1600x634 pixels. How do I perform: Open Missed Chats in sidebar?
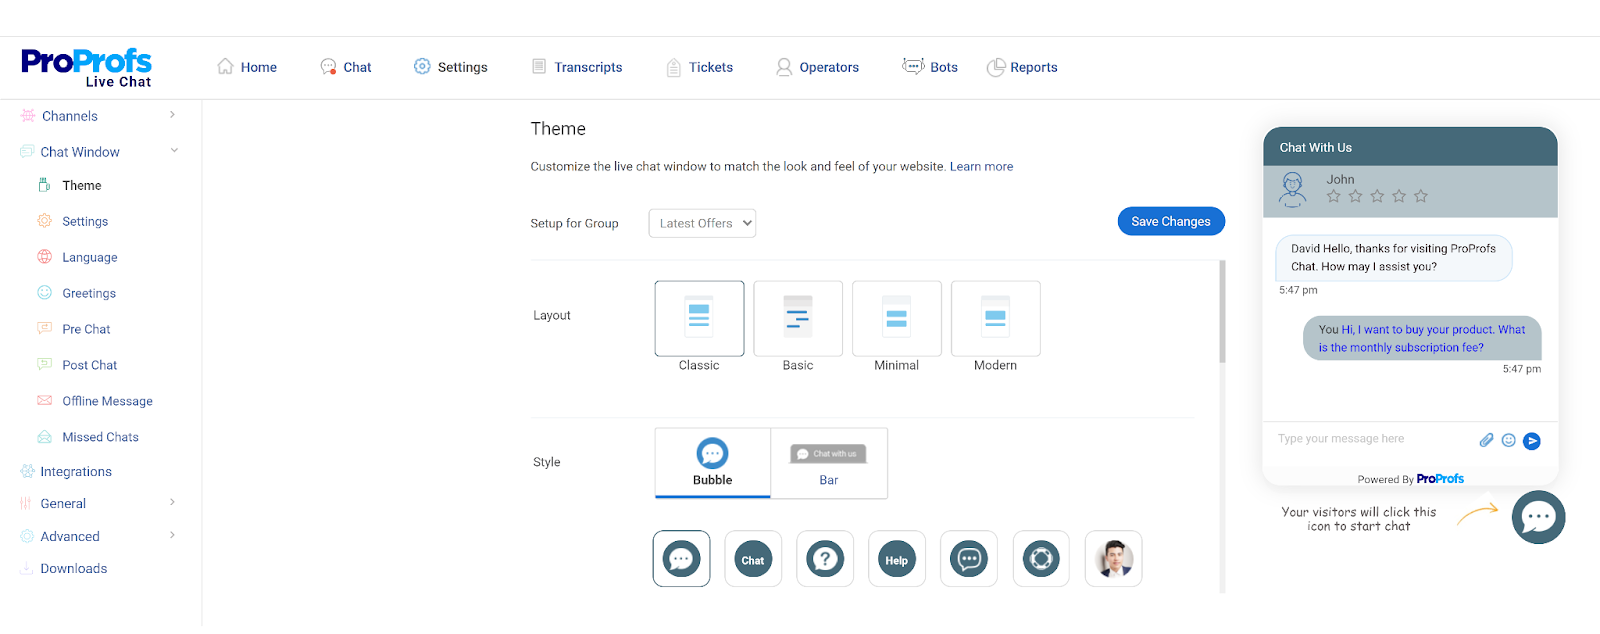(x=100, y=438)
